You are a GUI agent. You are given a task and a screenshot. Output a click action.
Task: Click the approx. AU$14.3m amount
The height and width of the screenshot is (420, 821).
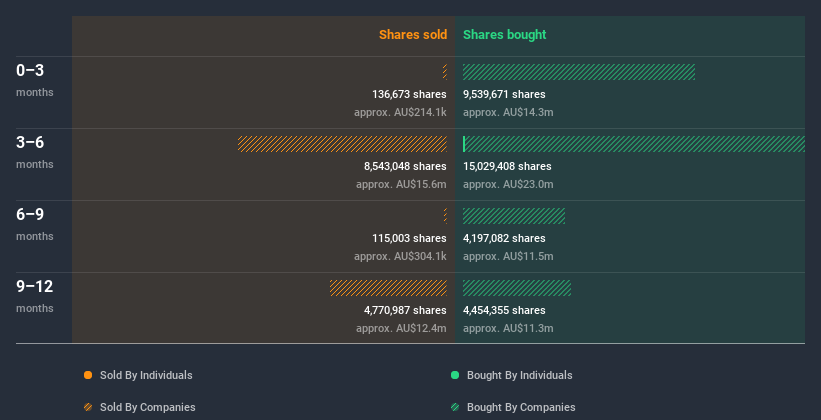508,112
